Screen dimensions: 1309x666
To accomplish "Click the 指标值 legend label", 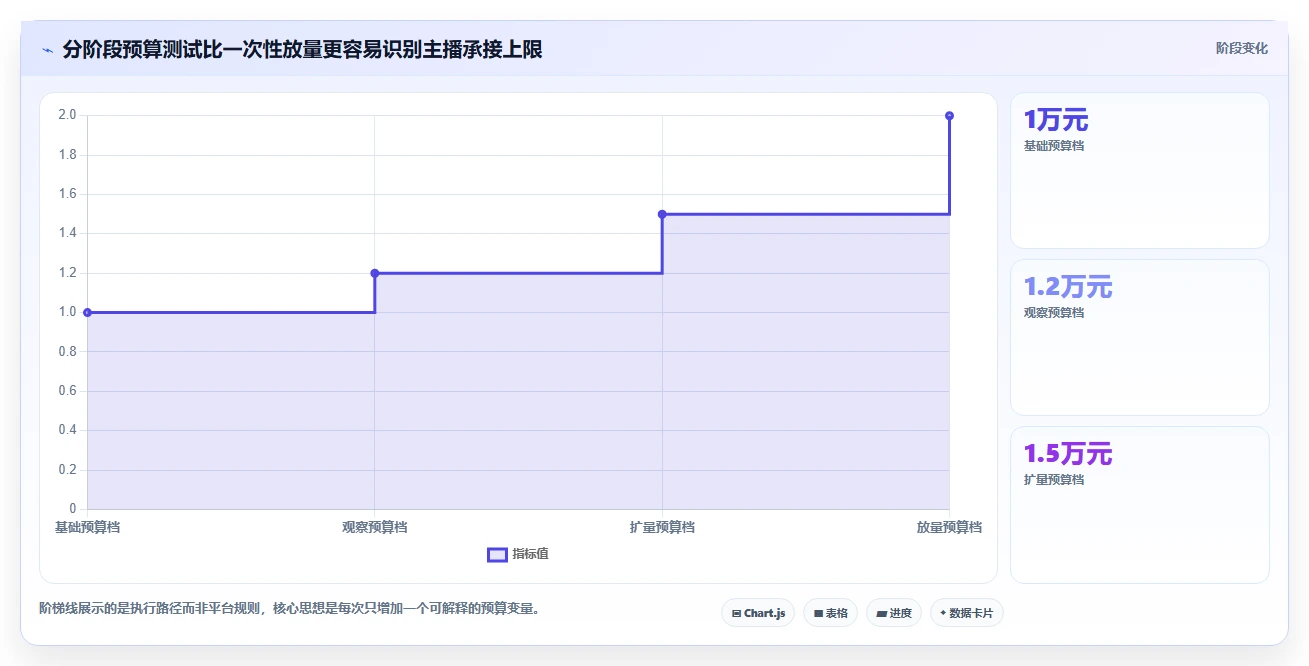I will (530, 555).
